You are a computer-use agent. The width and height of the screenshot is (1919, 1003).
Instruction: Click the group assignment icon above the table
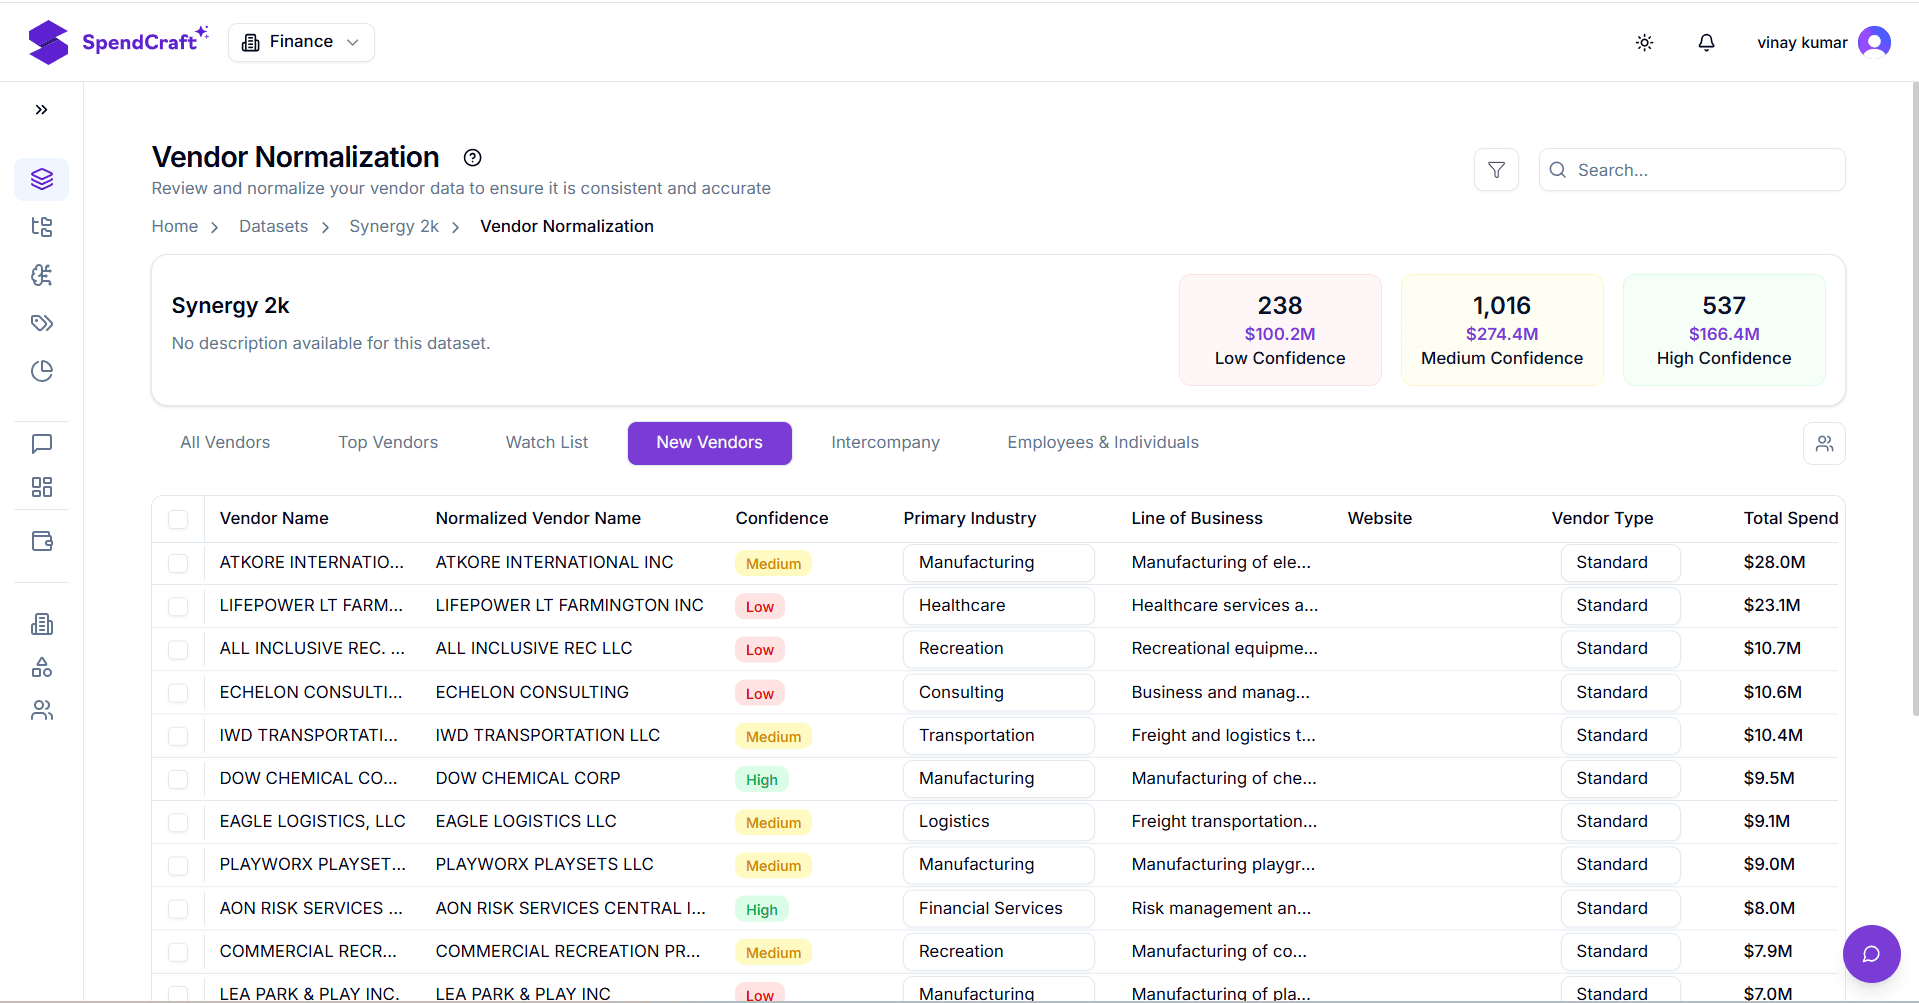(1824, 443)
